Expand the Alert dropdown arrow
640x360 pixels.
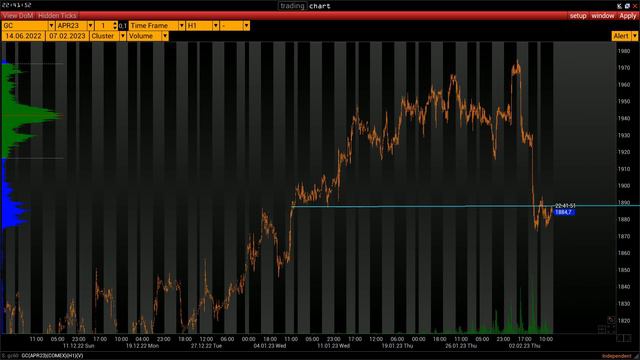[634, 36]
